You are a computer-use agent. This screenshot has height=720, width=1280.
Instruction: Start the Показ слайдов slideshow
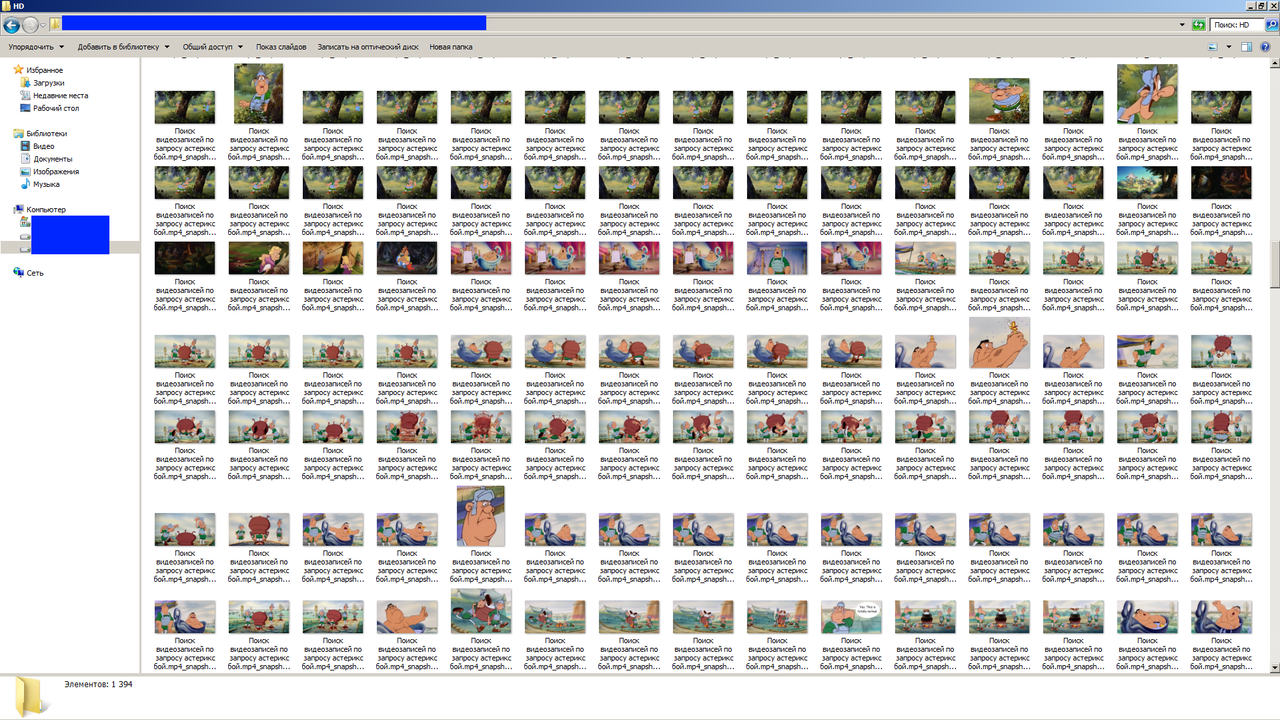(281, 46)
